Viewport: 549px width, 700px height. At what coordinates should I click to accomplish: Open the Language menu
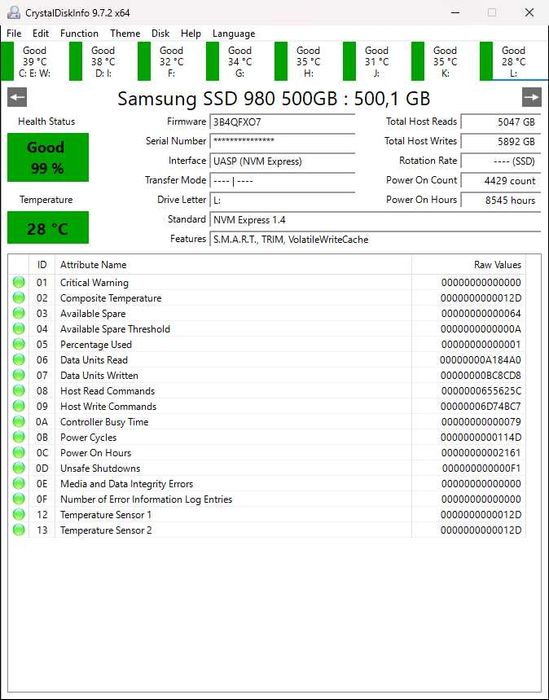coord(234,33)
